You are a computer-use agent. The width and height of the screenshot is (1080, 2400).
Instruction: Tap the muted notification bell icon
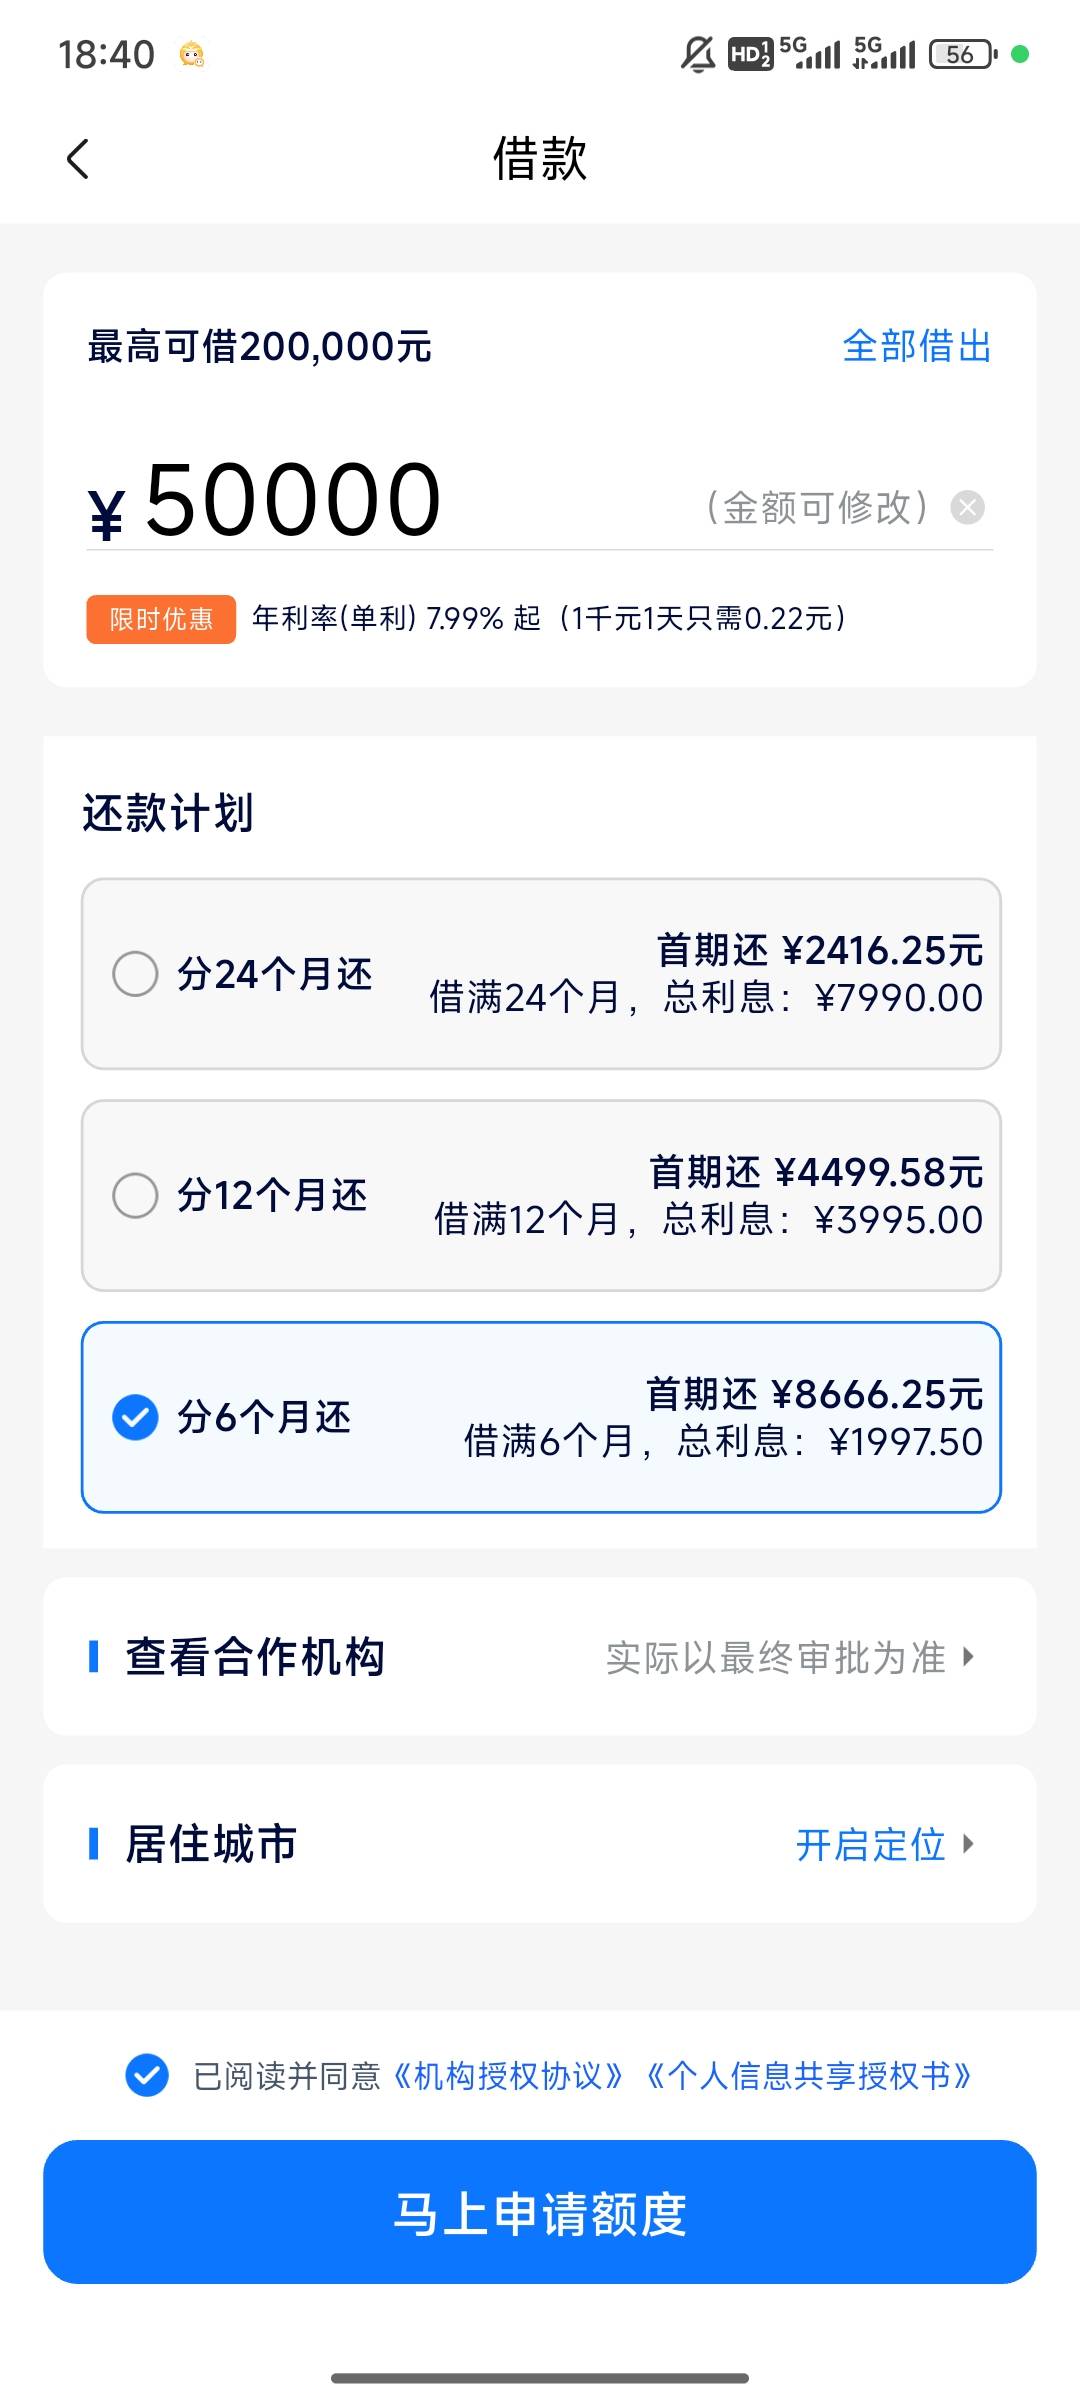[x=698, y=54]
